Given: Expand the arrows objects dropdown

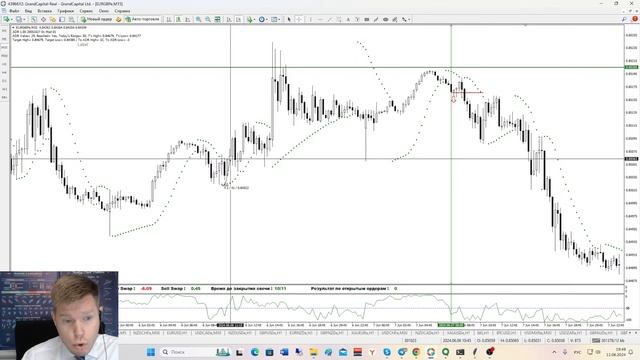Looking at the screenshot, I should [409, 19].
